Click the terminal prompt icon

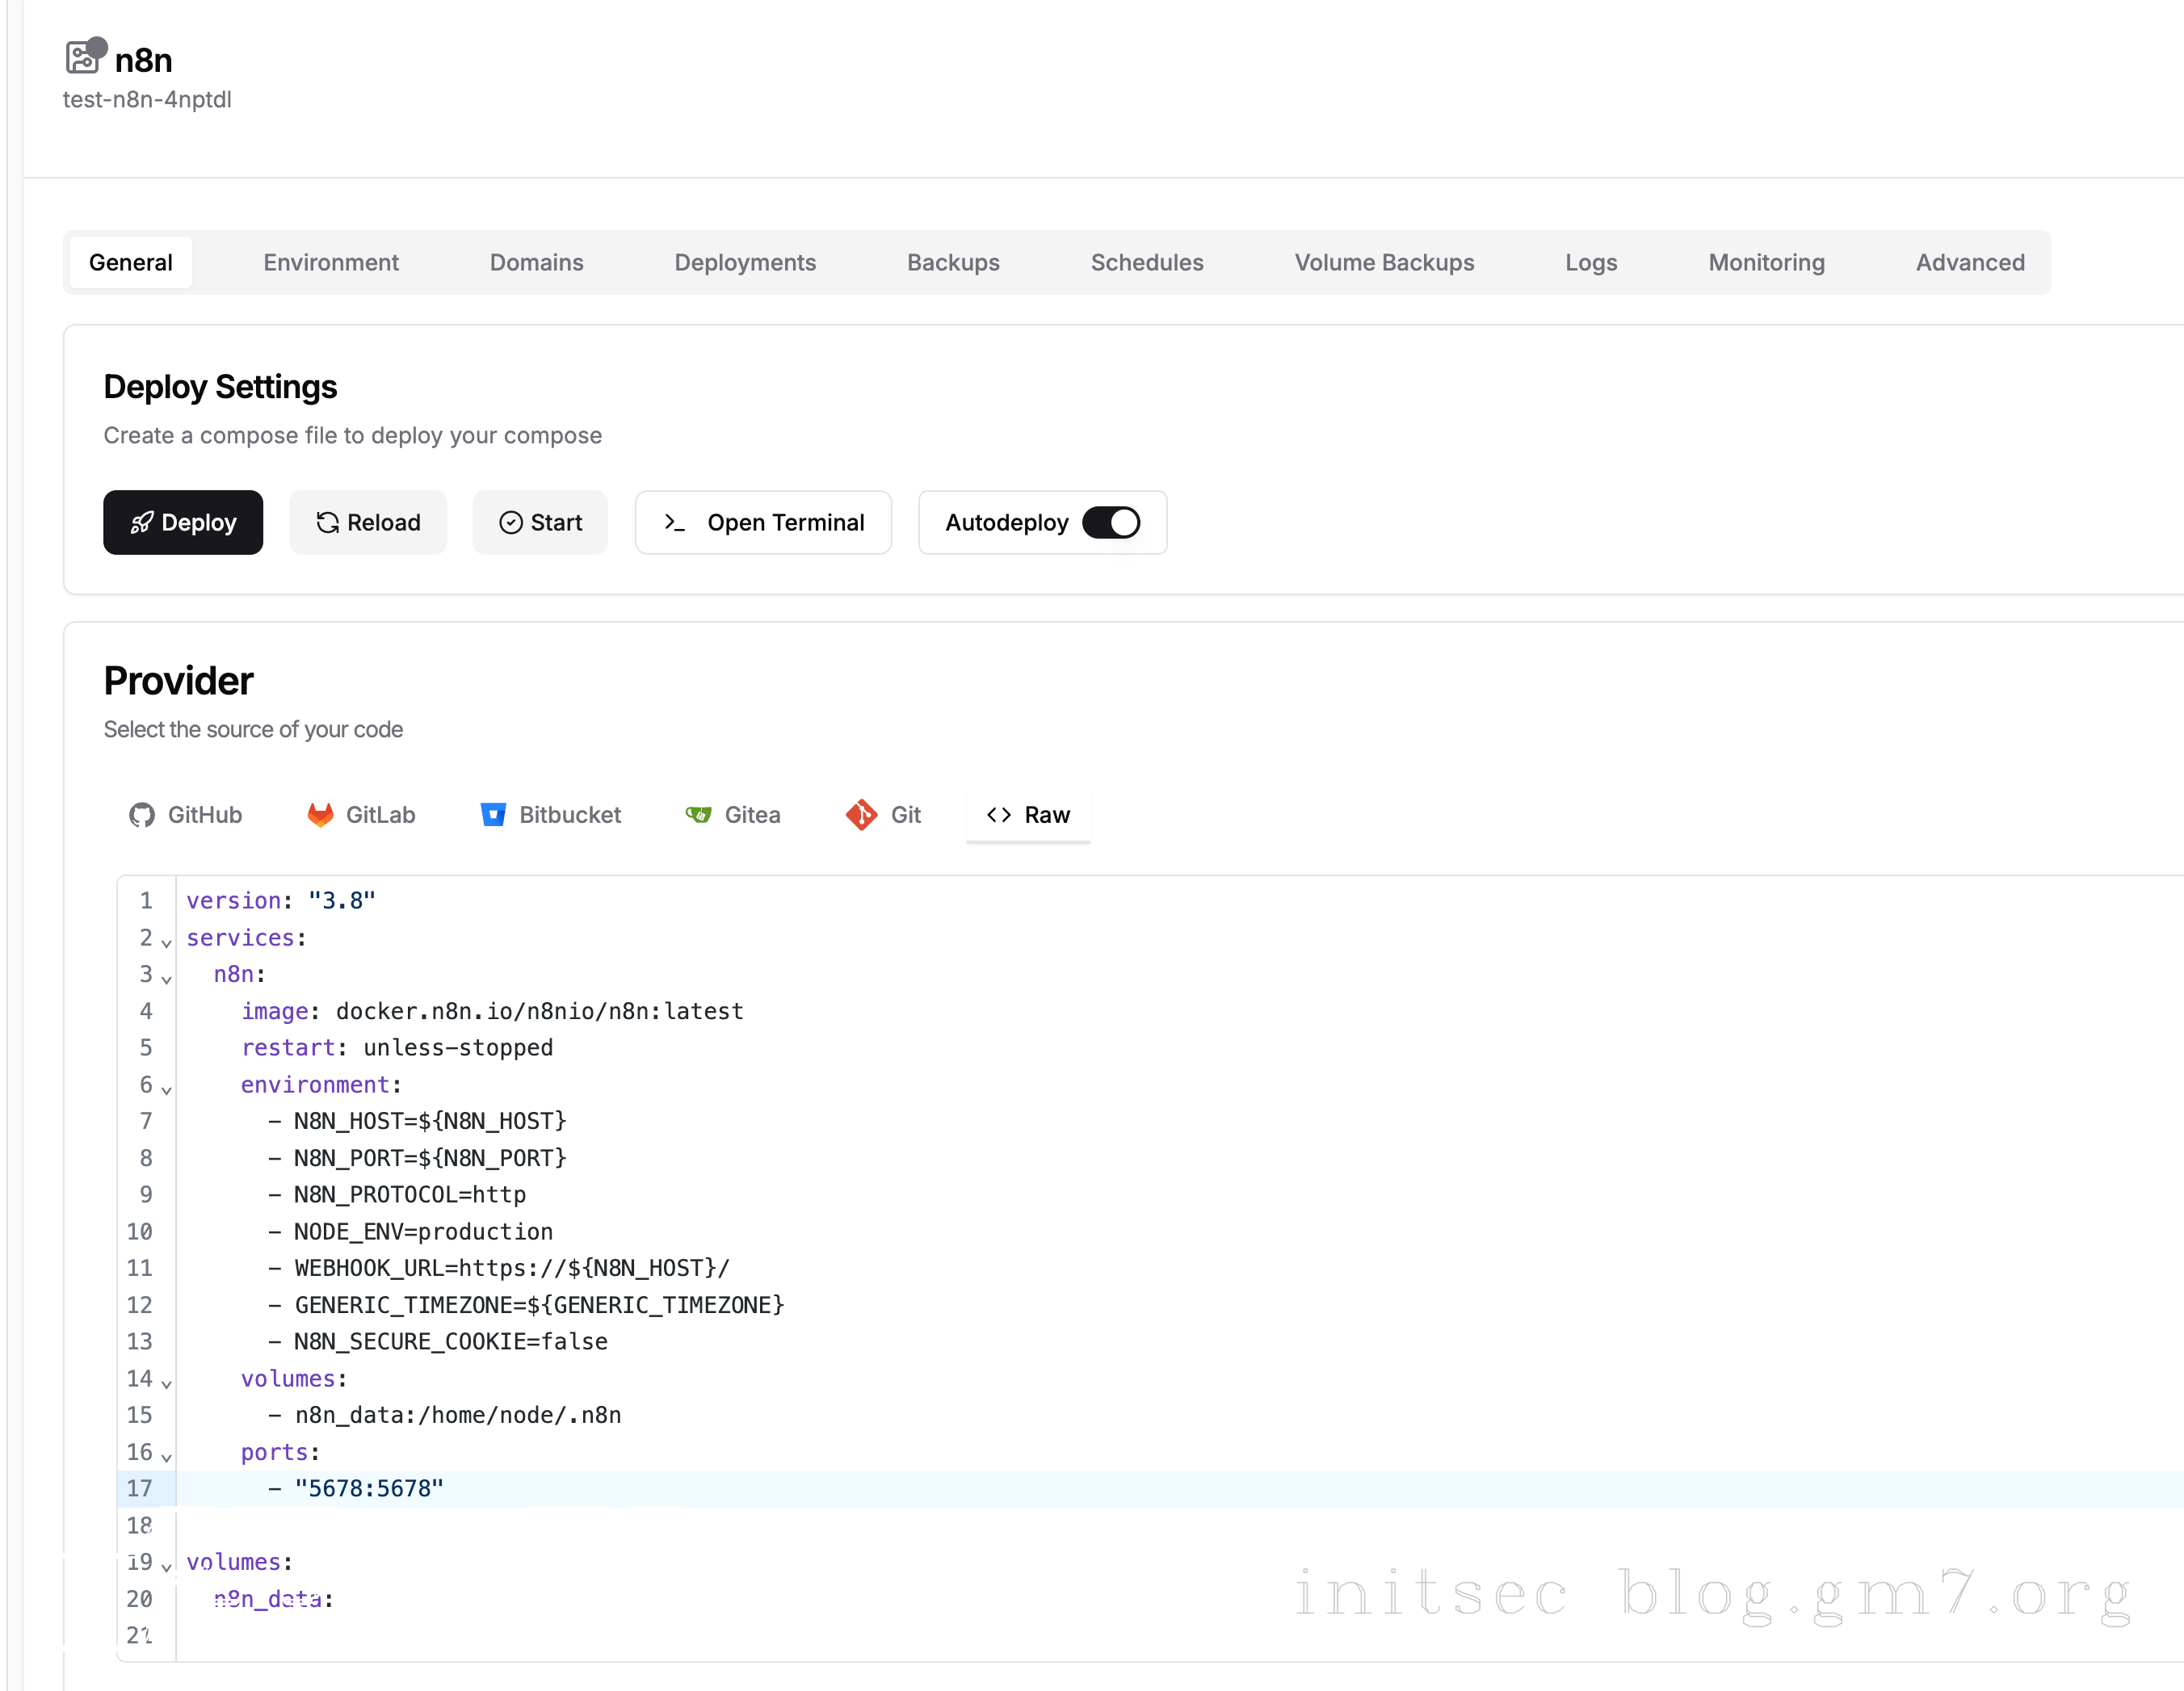coord(675,523)
